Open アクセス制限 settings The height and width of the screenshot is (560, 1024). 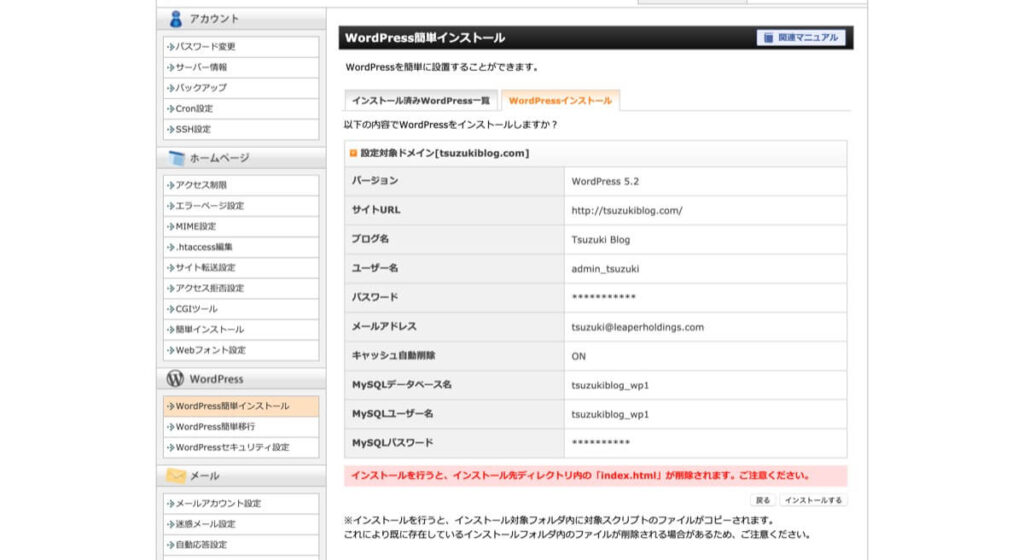[241, 185]
